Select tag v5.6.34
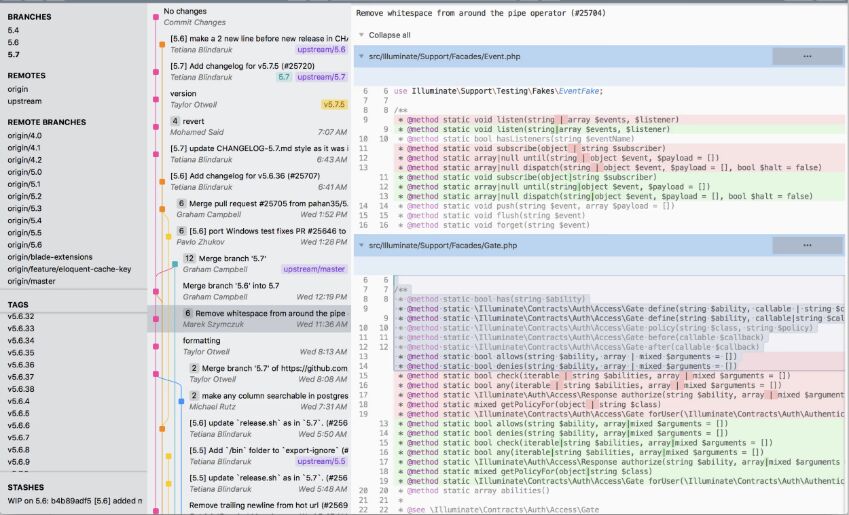 tap(21, 341)
